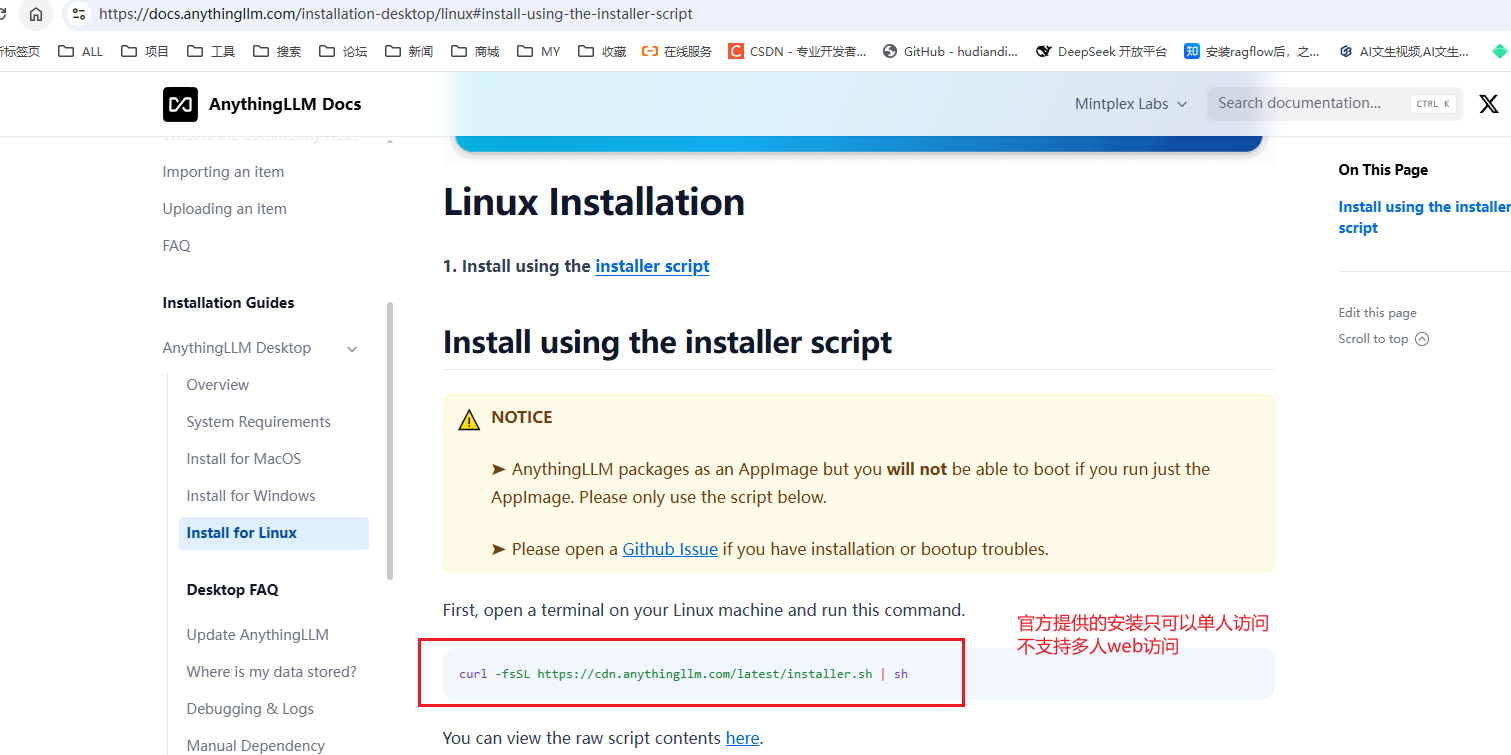Click the address bar URL
Image resolution: width=1511 pixels, height=755 pixels.
click(x=395, y=14)
